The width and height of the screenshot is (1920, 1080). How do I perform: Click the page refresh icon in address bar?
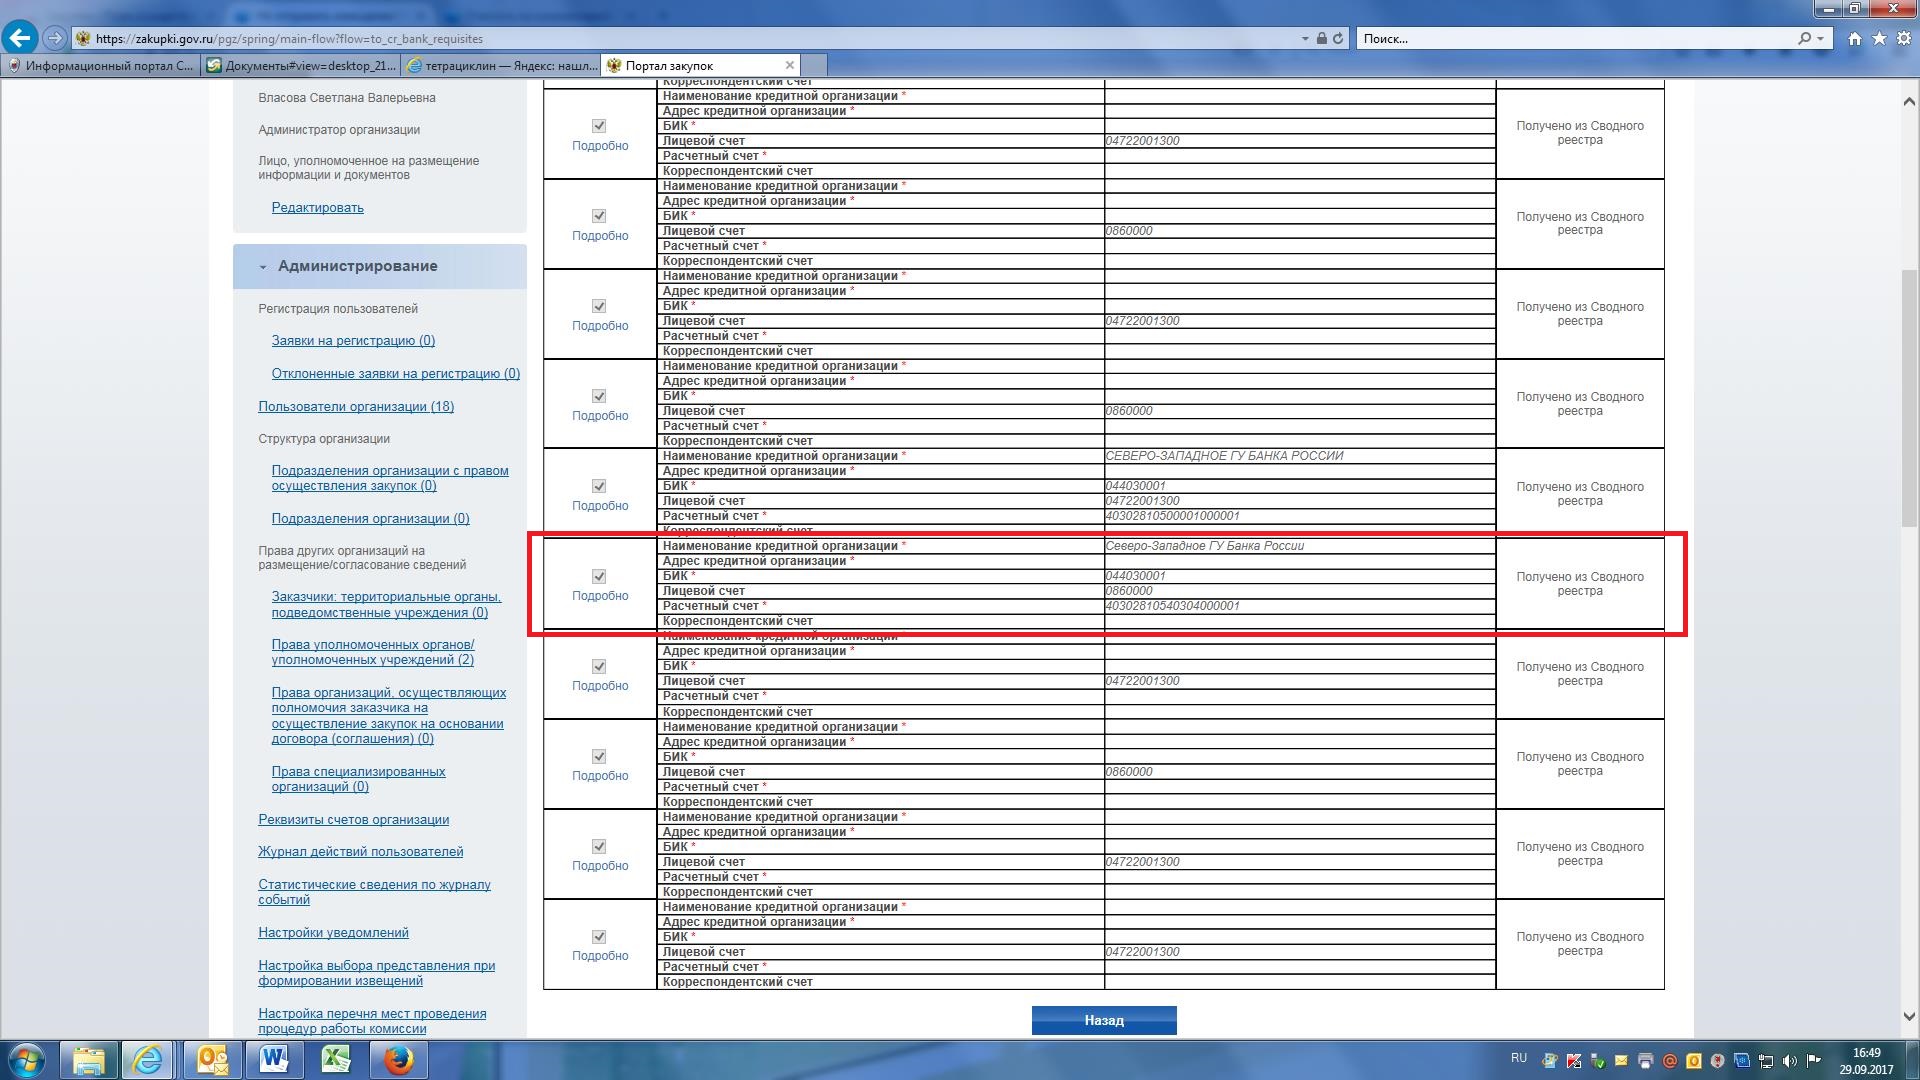pyautogui.click(x=1338, y=38)
